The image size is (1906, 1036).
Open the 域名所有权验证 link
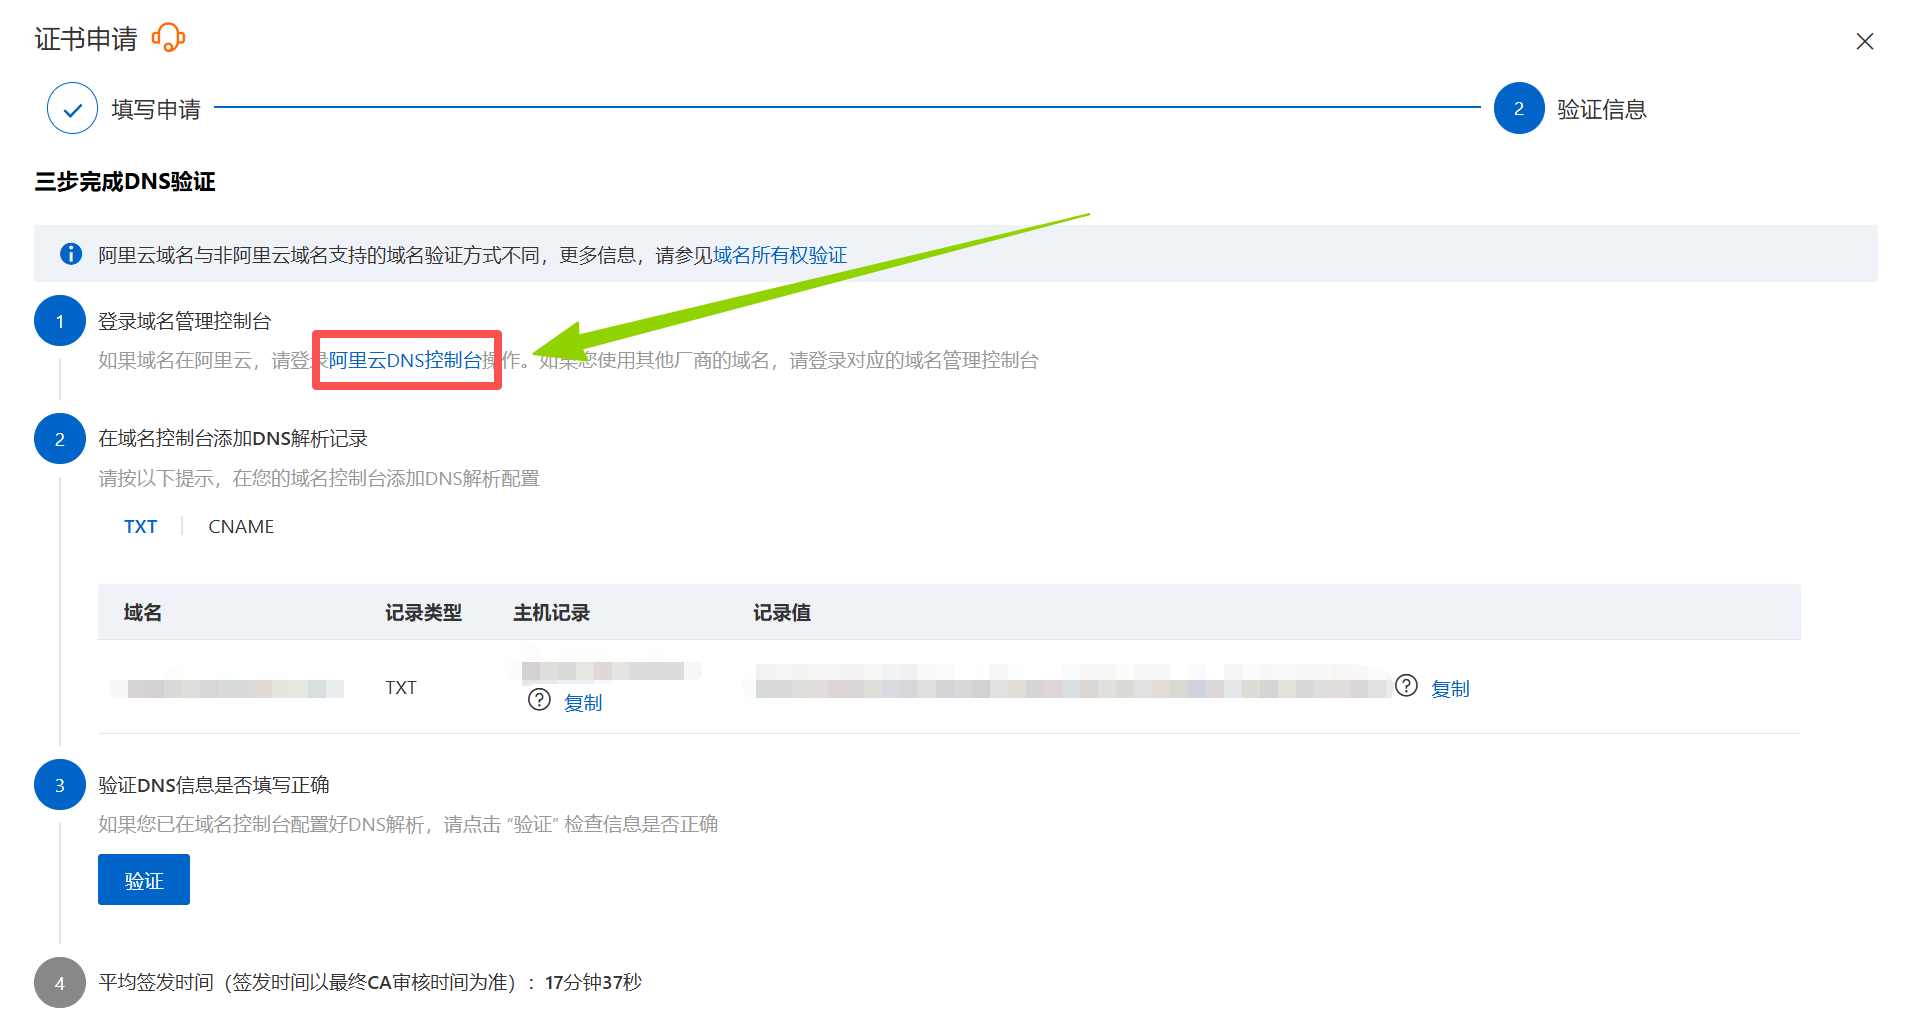pyautogui.click(x=780, y=255)
